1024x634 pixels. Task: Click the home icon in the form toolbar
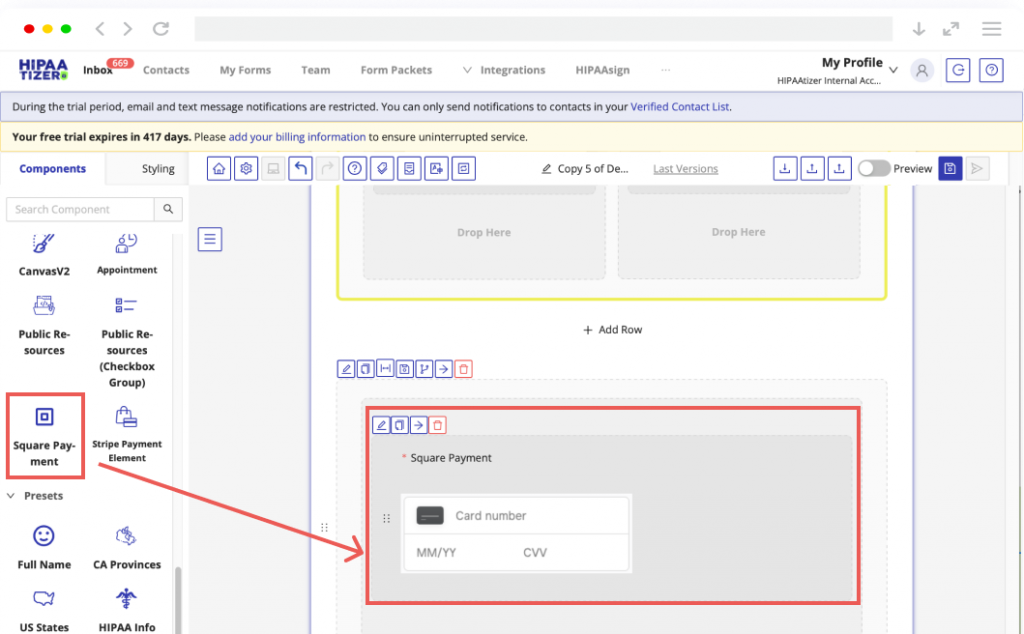click(219, 168)
